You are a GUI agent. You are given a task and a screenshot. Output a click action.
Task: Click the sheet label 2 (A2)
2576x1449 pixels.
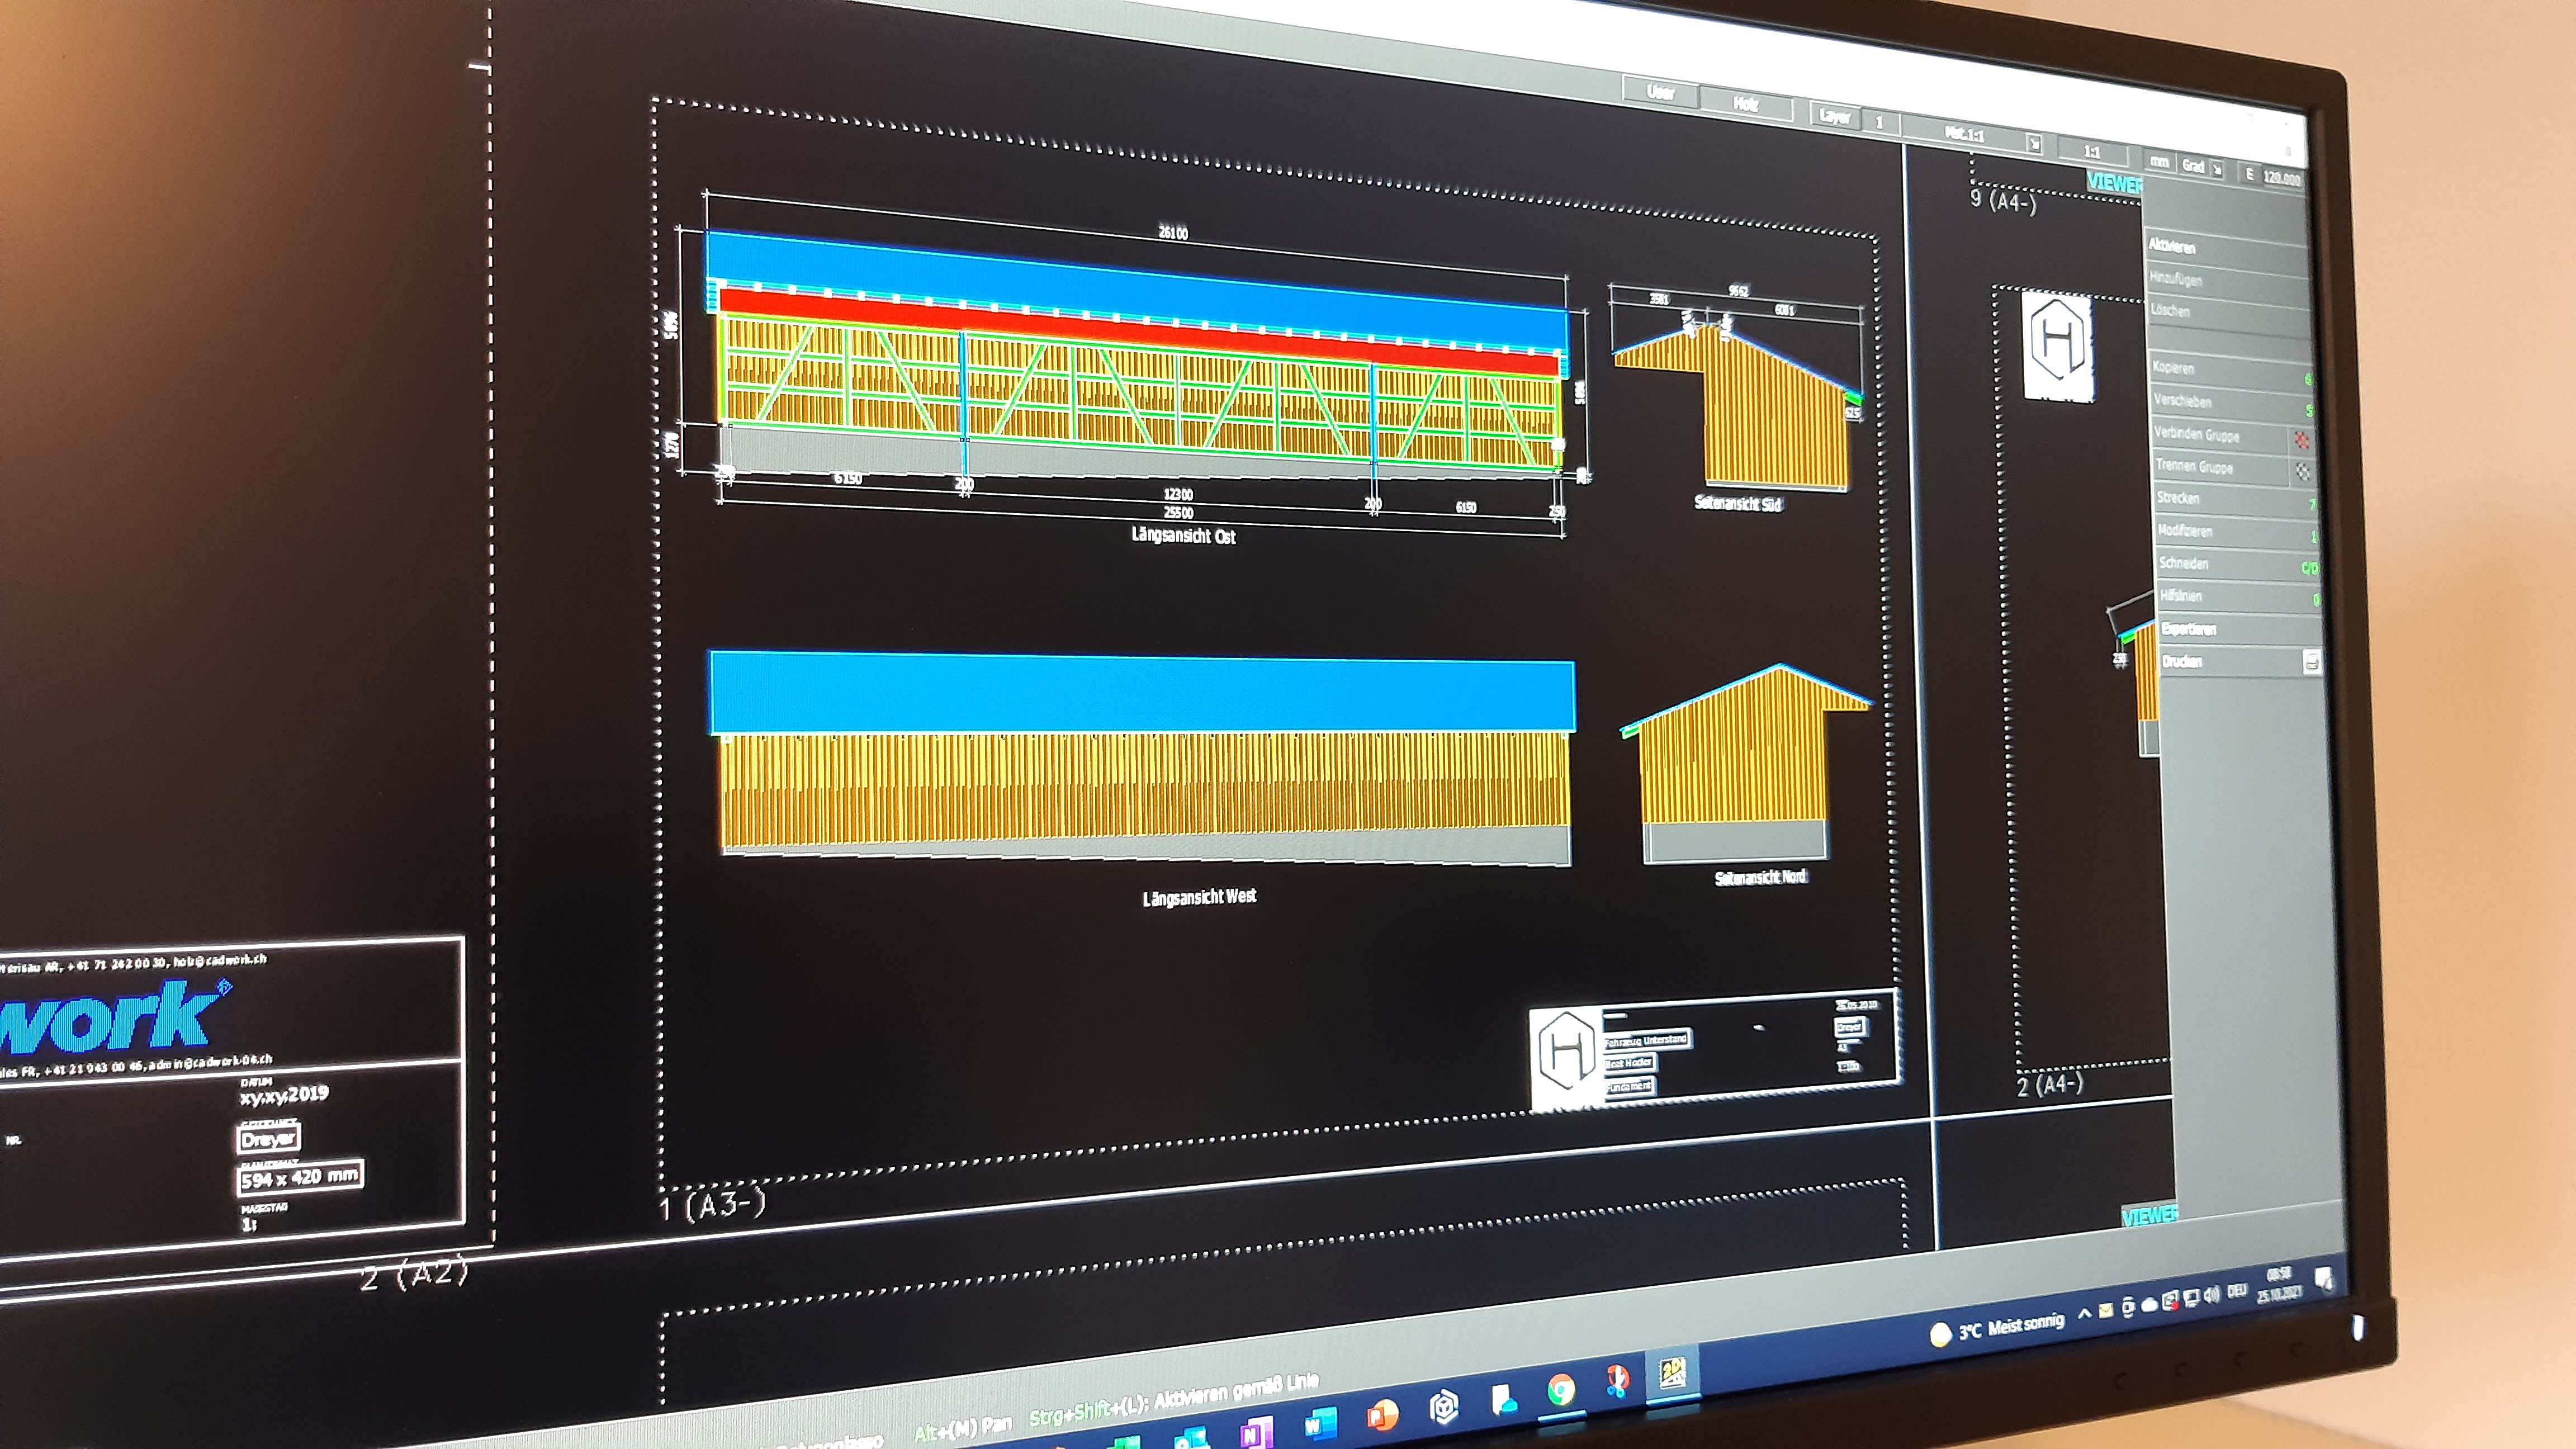click(x=413, y=1275)
